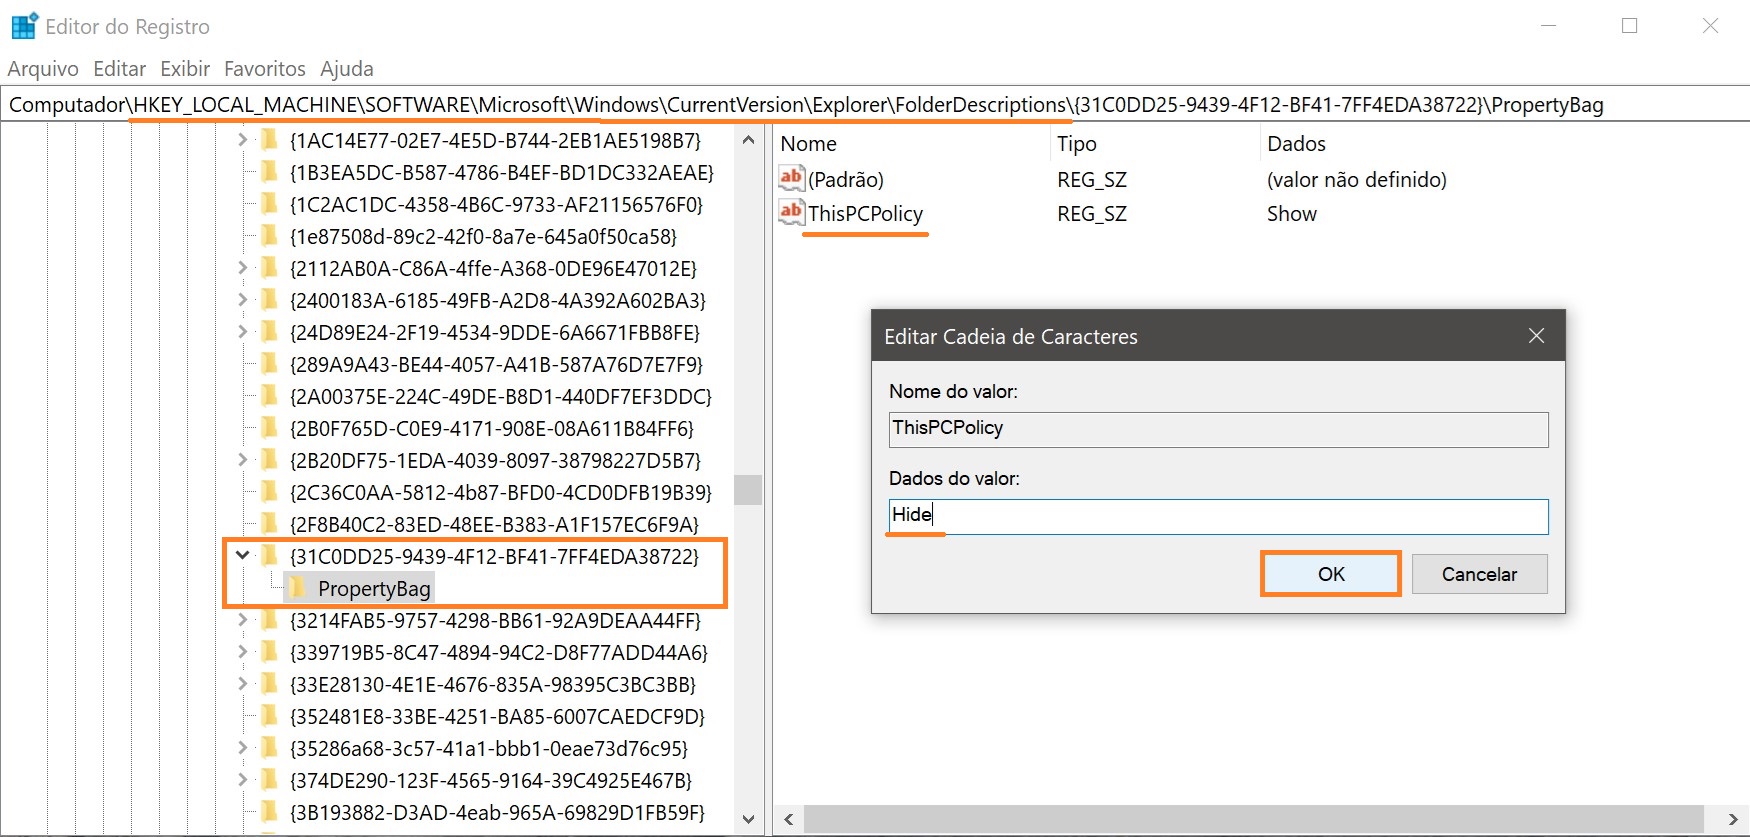Click Cancelar in the edit string dialog
The height and width of the screenshot is (837, 1750).
tap(1479, 574)
